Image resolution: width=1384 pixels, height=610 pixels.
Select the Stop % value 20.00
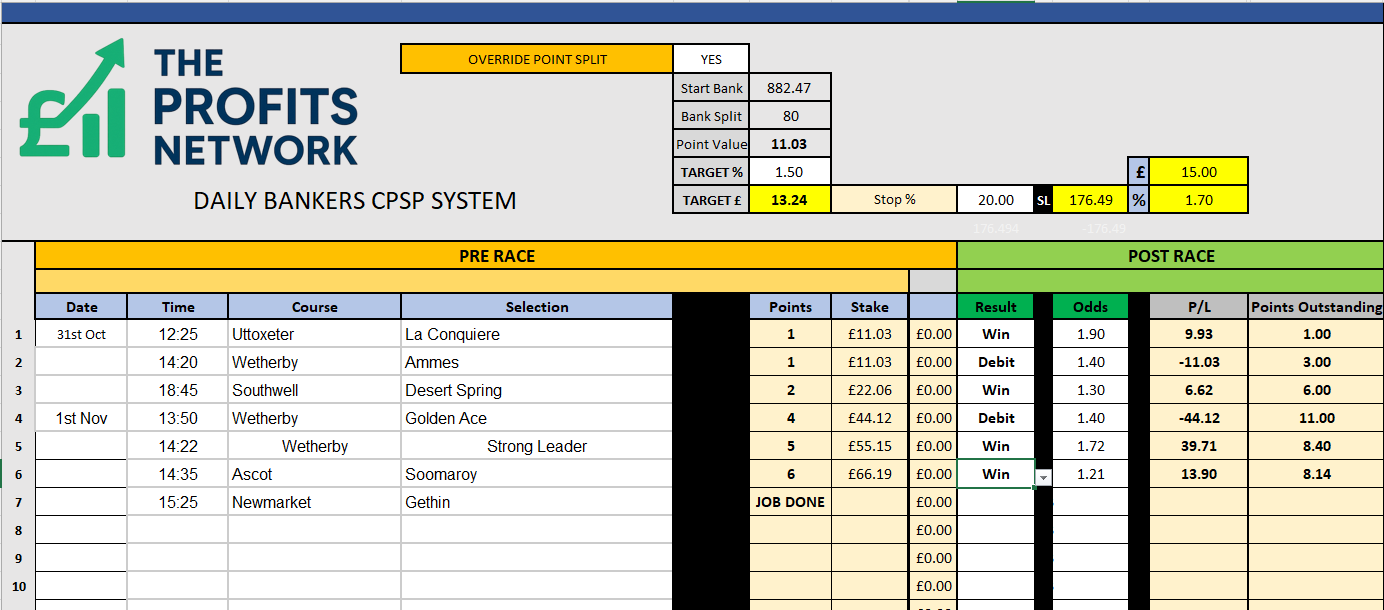click(997, 200)
